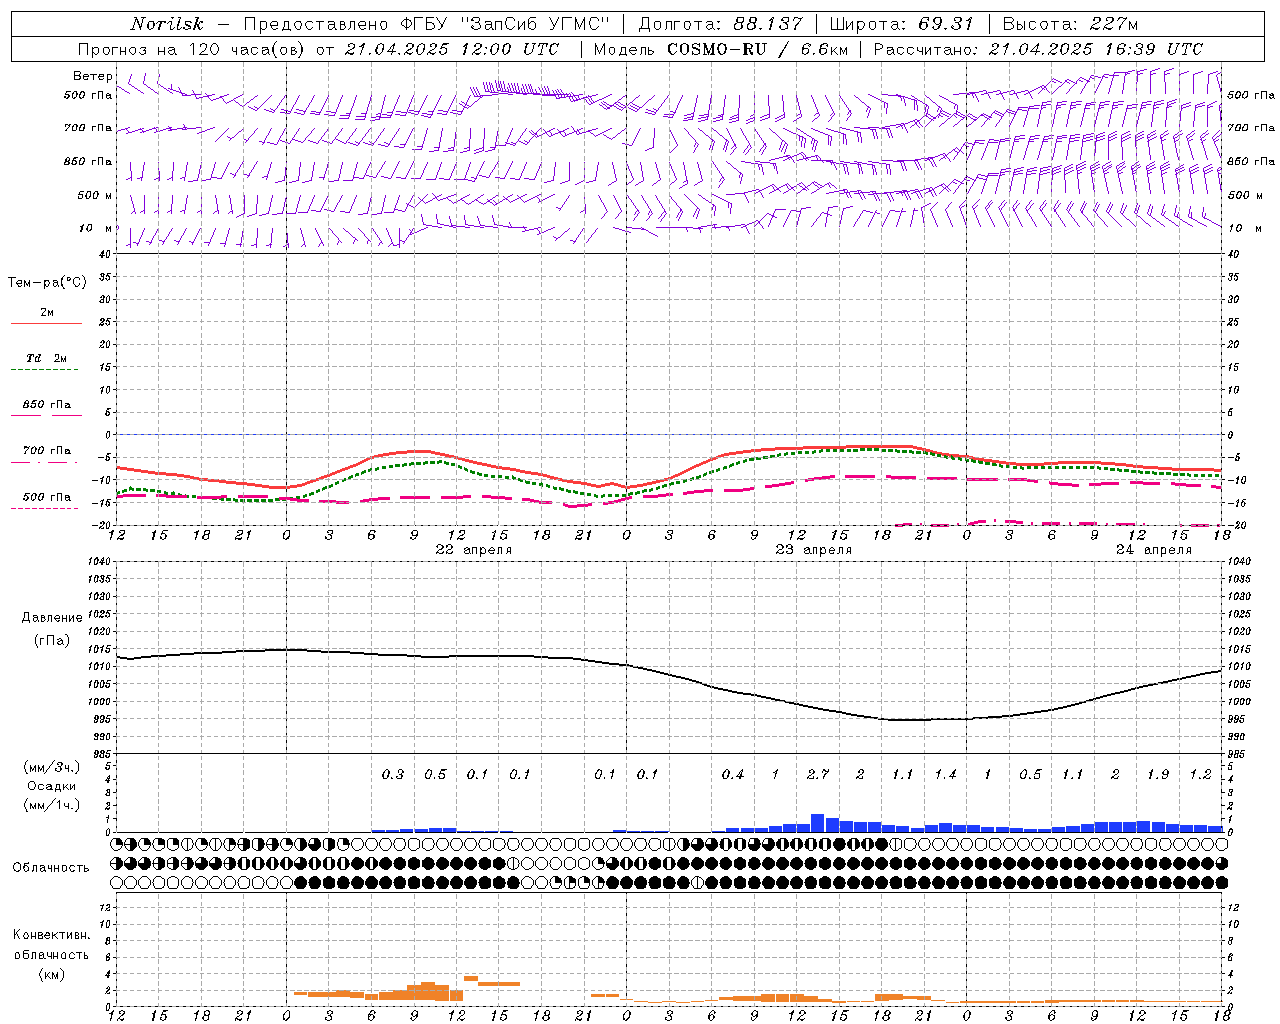Click the Тем-ра(°C) axis label
The height and width of the screenshot is (1024, 1280).
(47, 283)
